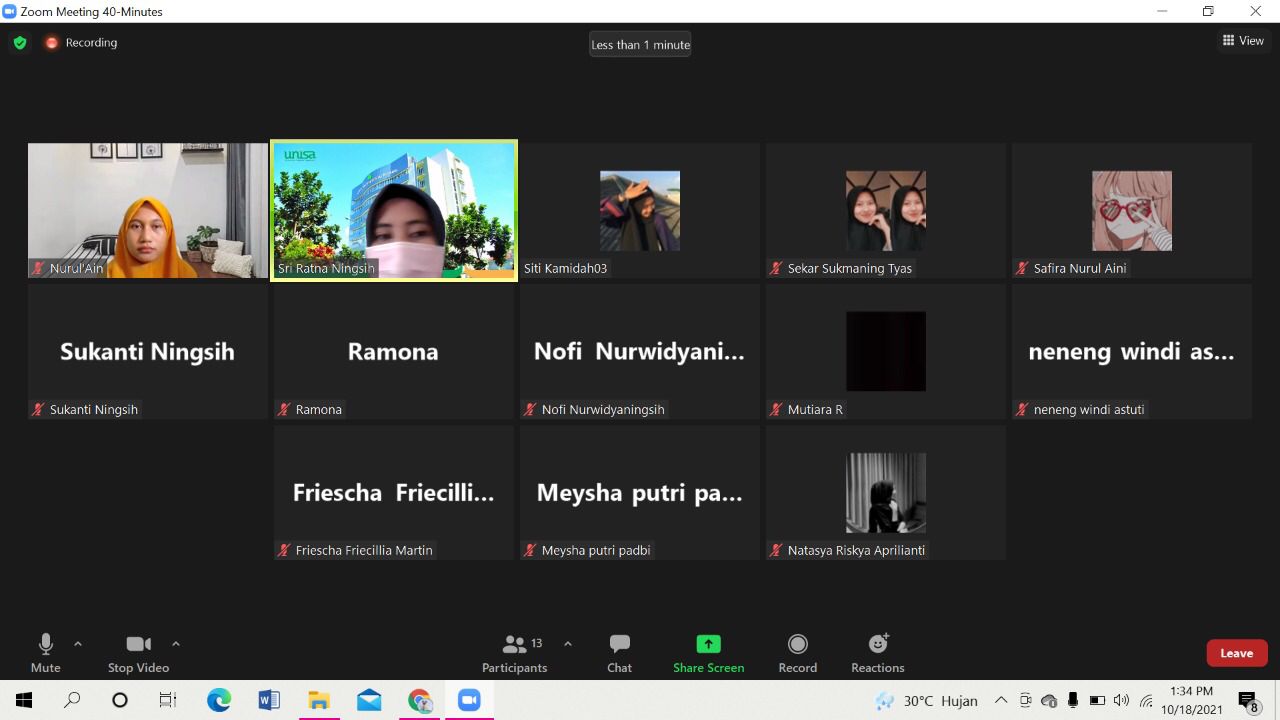Click the red Recording indicator
1280x720 pixels.
point(81,43)
